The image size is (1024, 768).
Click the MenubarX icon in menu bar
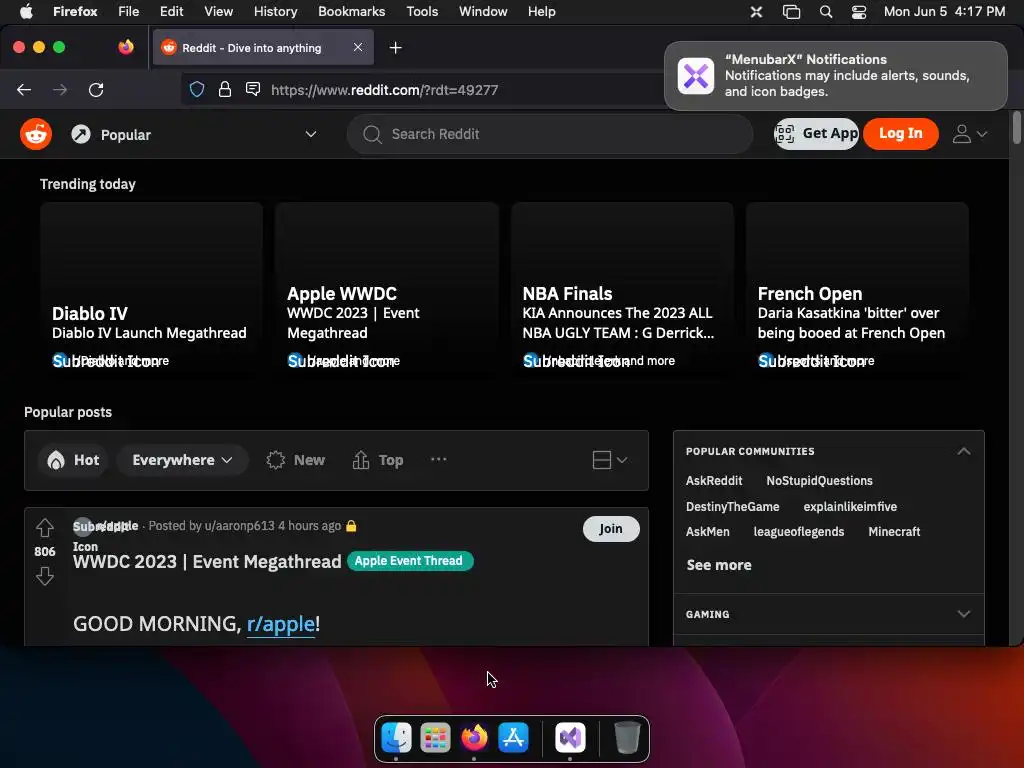[756, 11]
